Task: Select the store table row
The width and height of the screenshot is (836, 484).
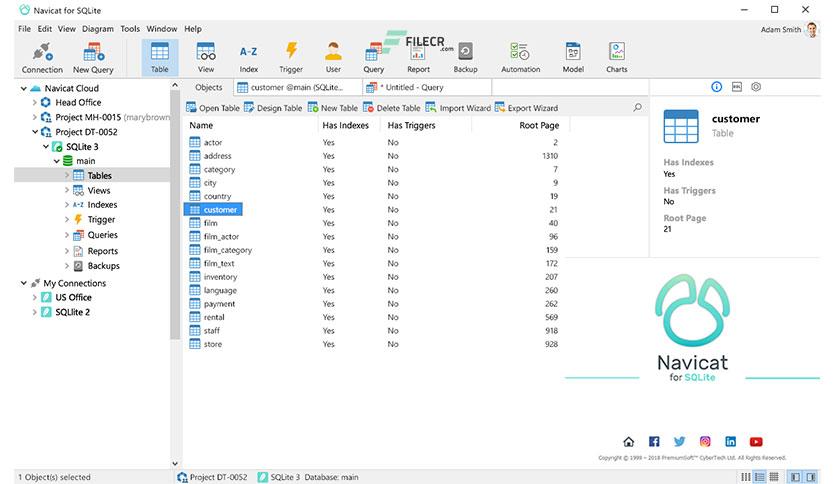Action: click(x=374, y=344)
